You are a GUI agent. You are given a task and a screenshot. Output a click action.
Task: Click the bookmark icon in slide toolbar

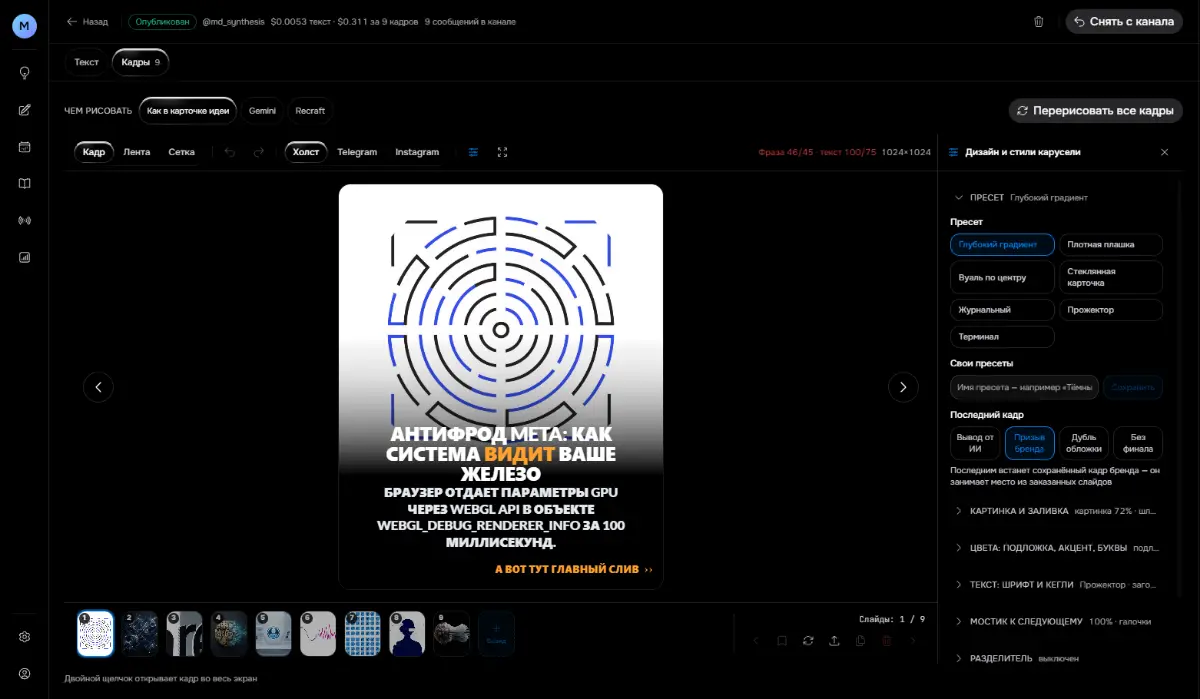pos(782,641)
